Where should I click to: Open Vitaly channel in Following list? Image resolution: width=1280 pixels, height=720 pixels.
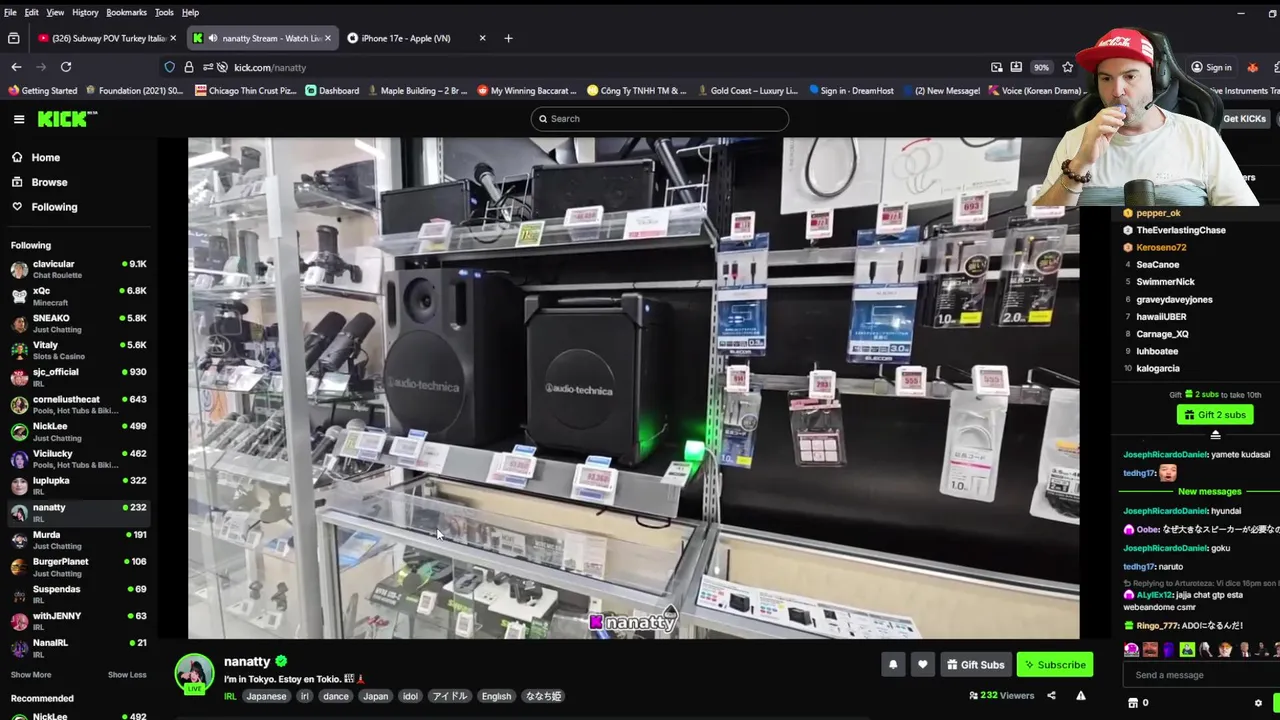[78, 349]
